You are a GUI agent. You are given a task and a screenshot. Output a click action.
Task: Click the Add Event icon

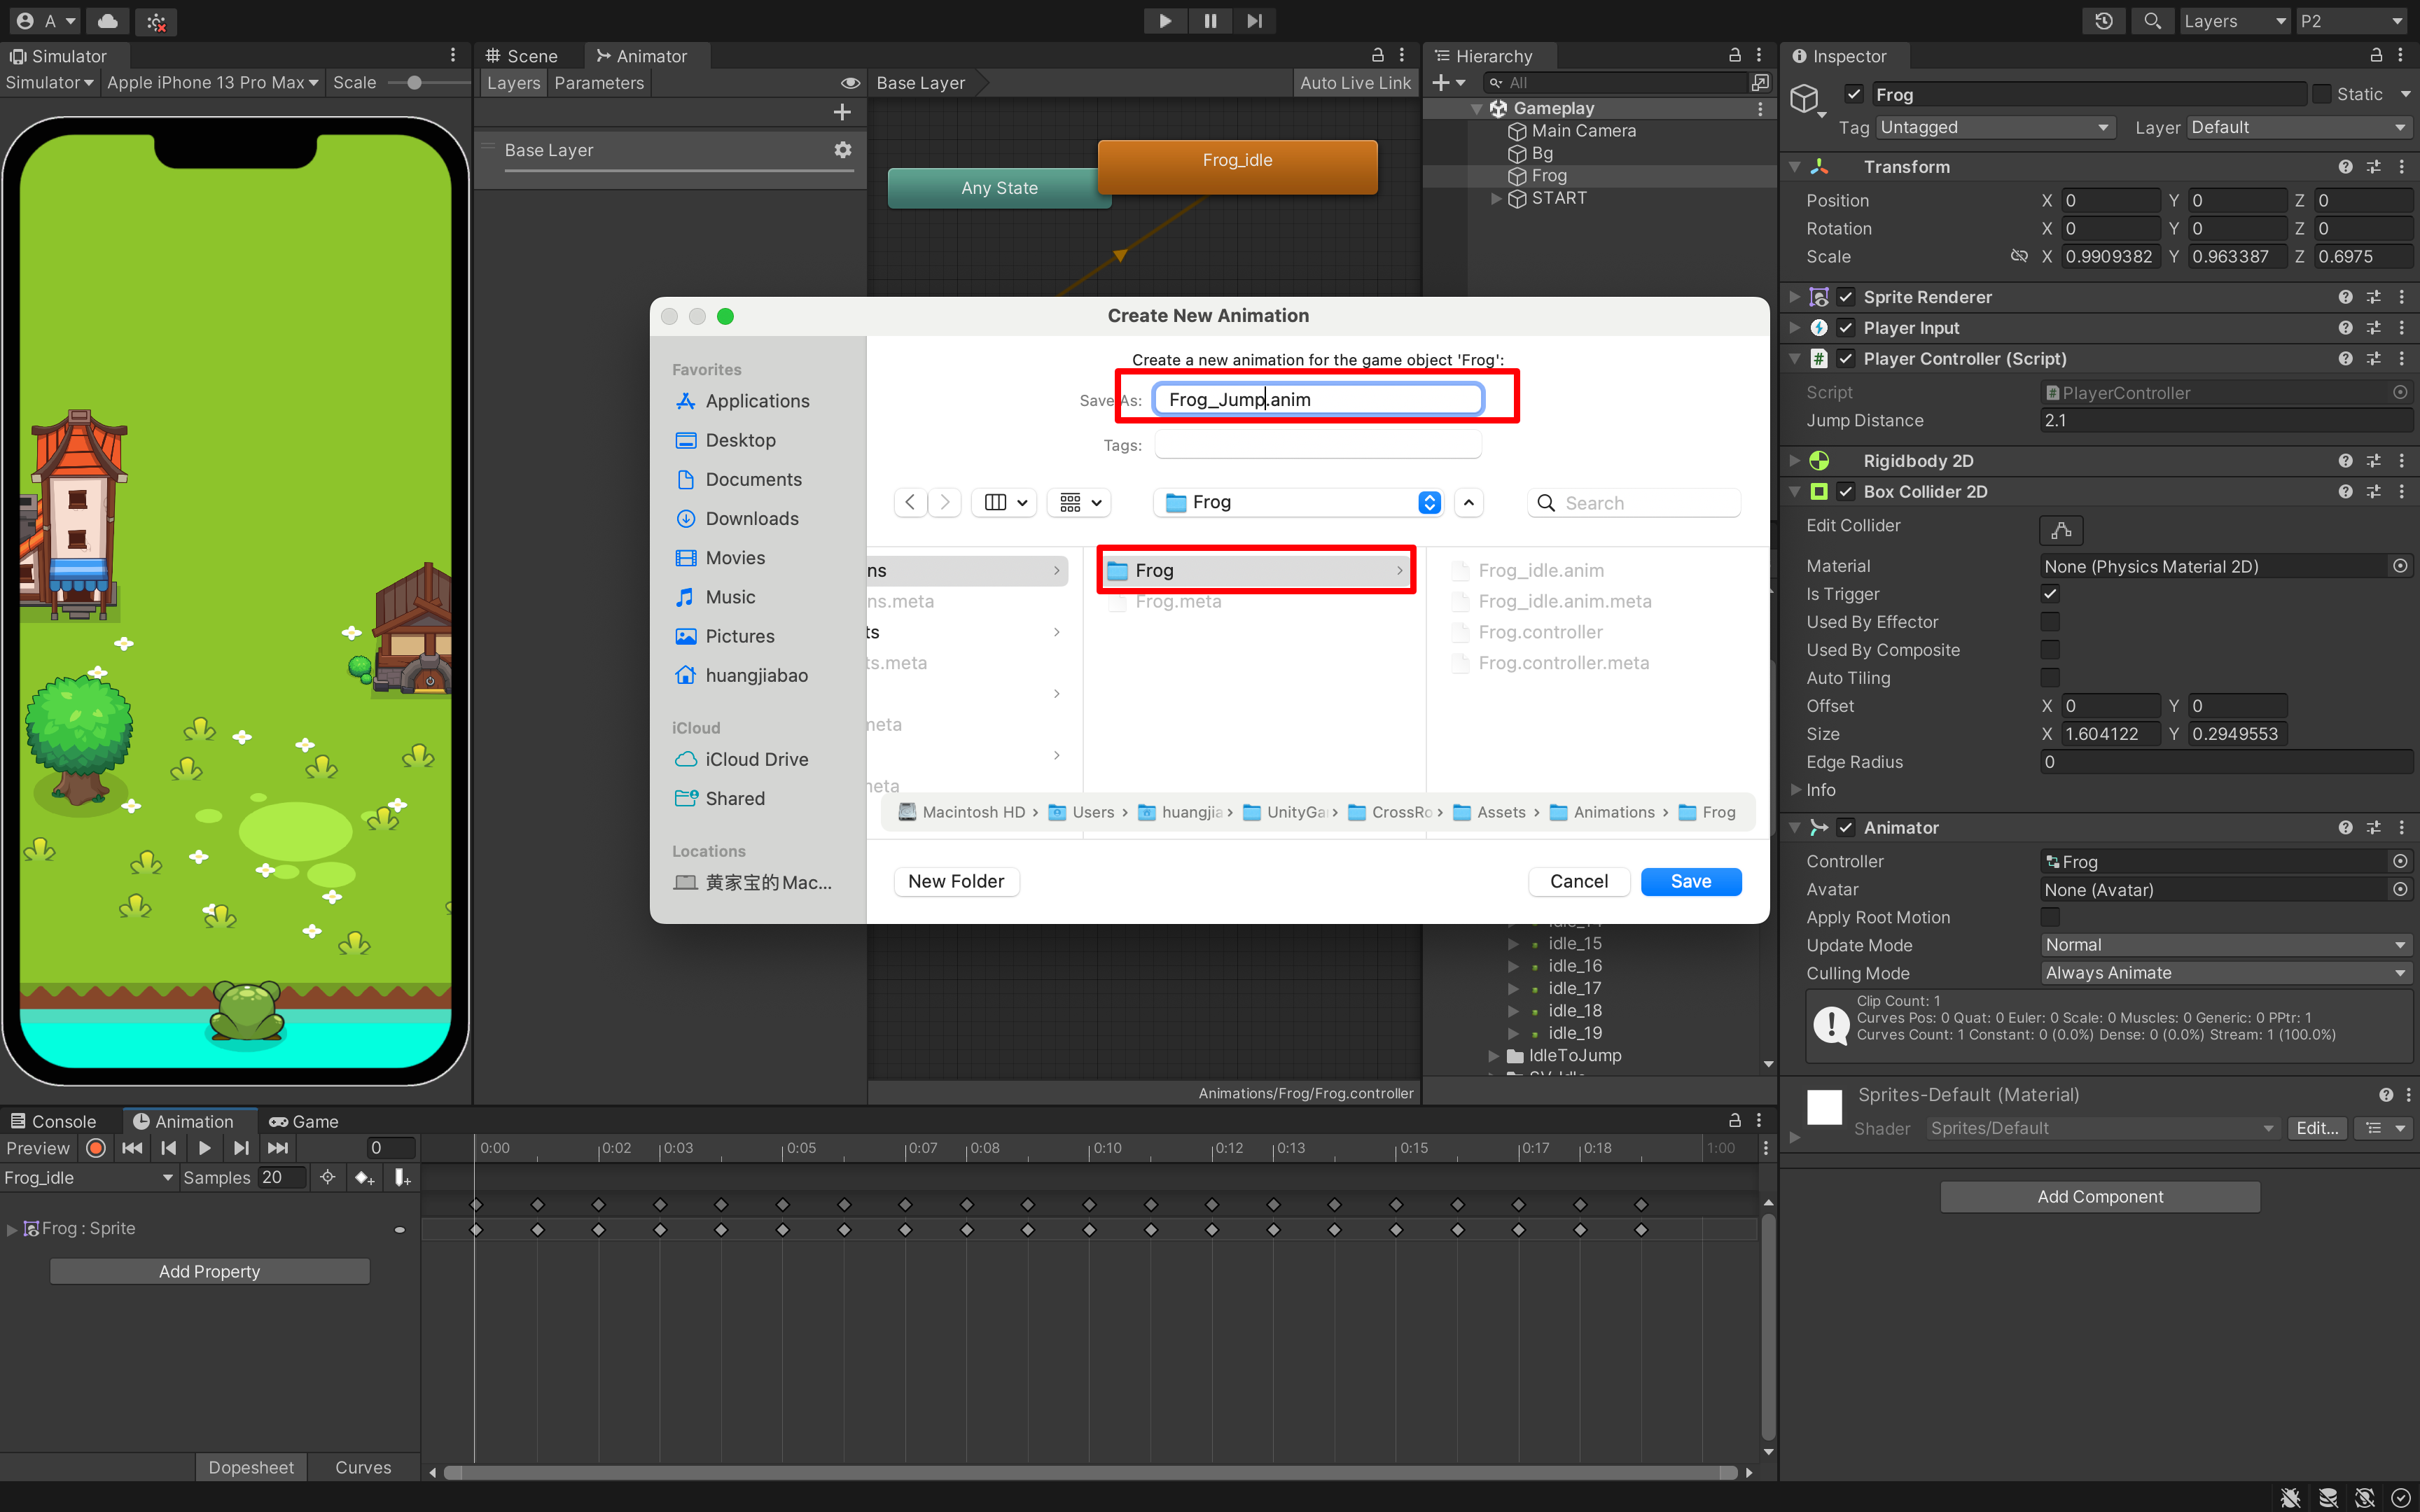point(402,1178)
